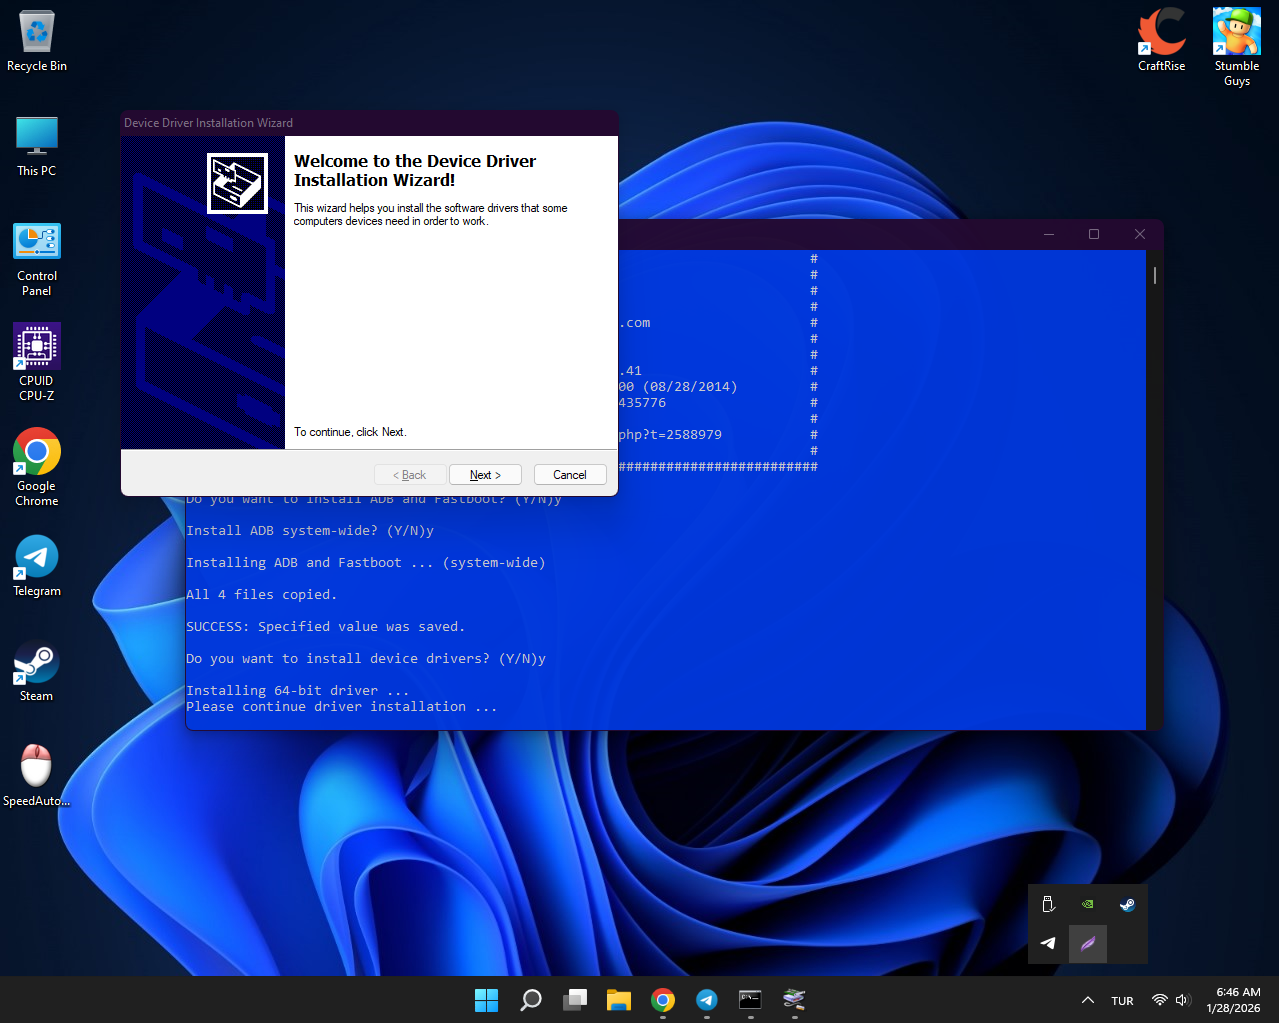Launch the CraftRise desktop shortcut
1279x1023 pixels.
(x=1162, y=40)
